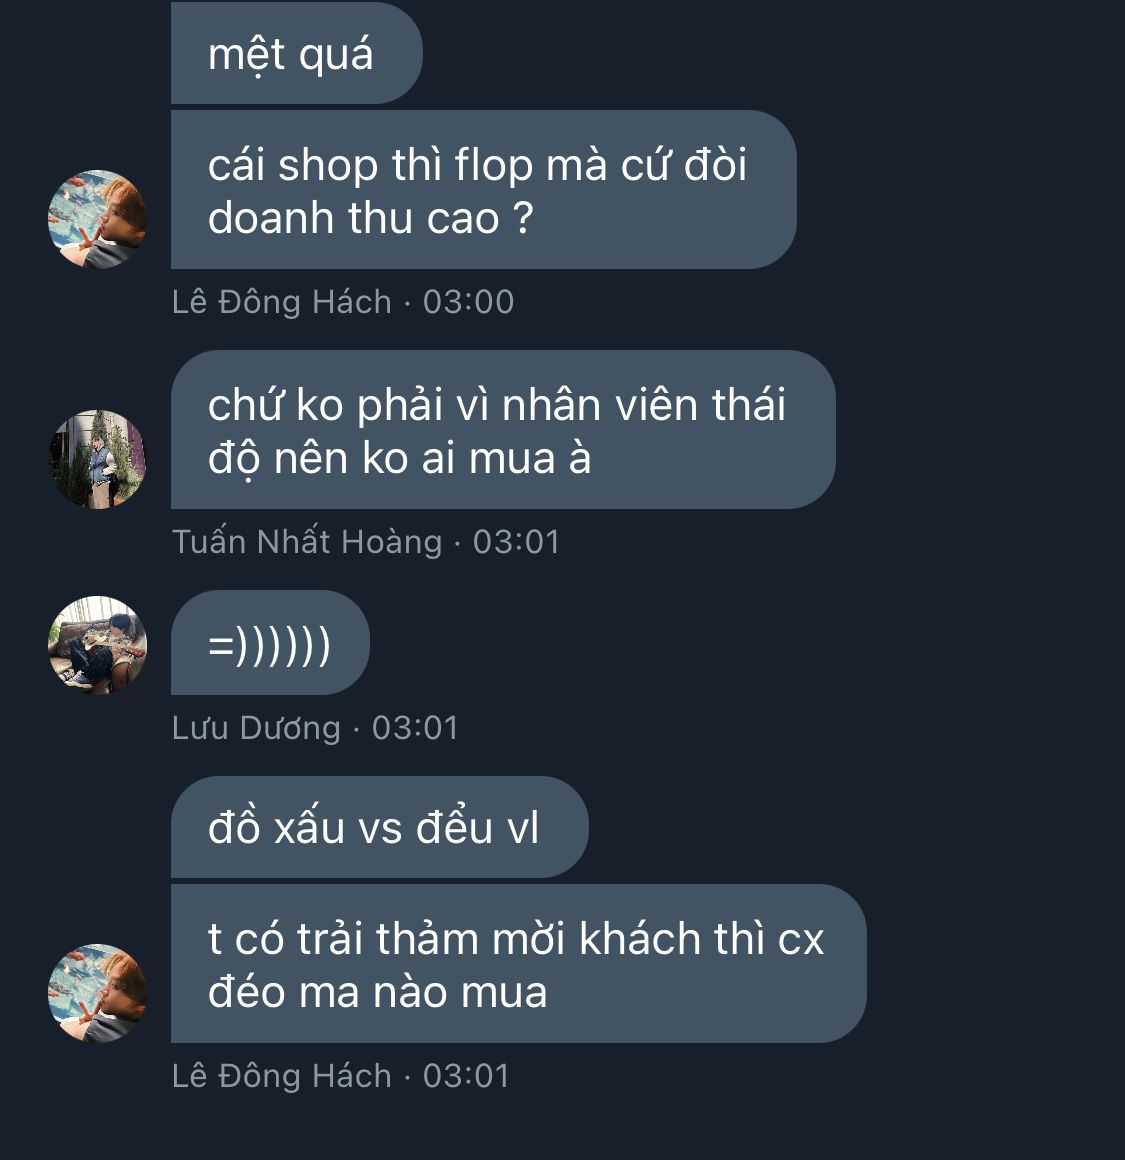Tap the words 'doanh thu cao ?' in the message
Screen dimensions: 1125x1160
[x=371, y=218]
